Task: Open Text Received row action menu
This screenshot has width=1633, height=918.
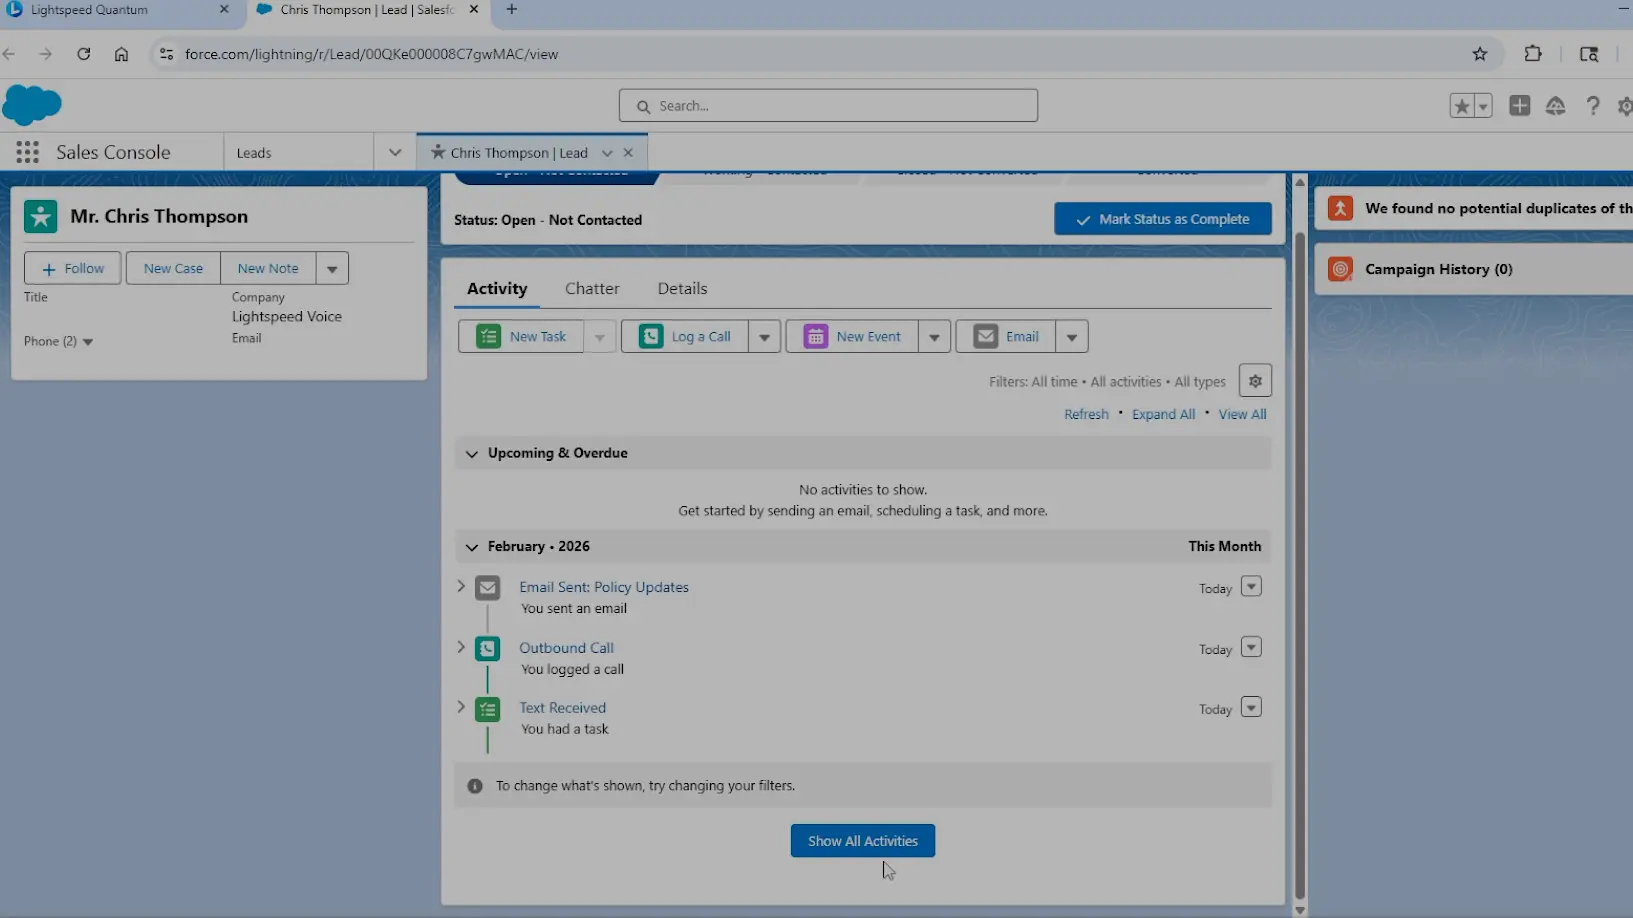Action: pyautogui.click(x=1251, y=708)
